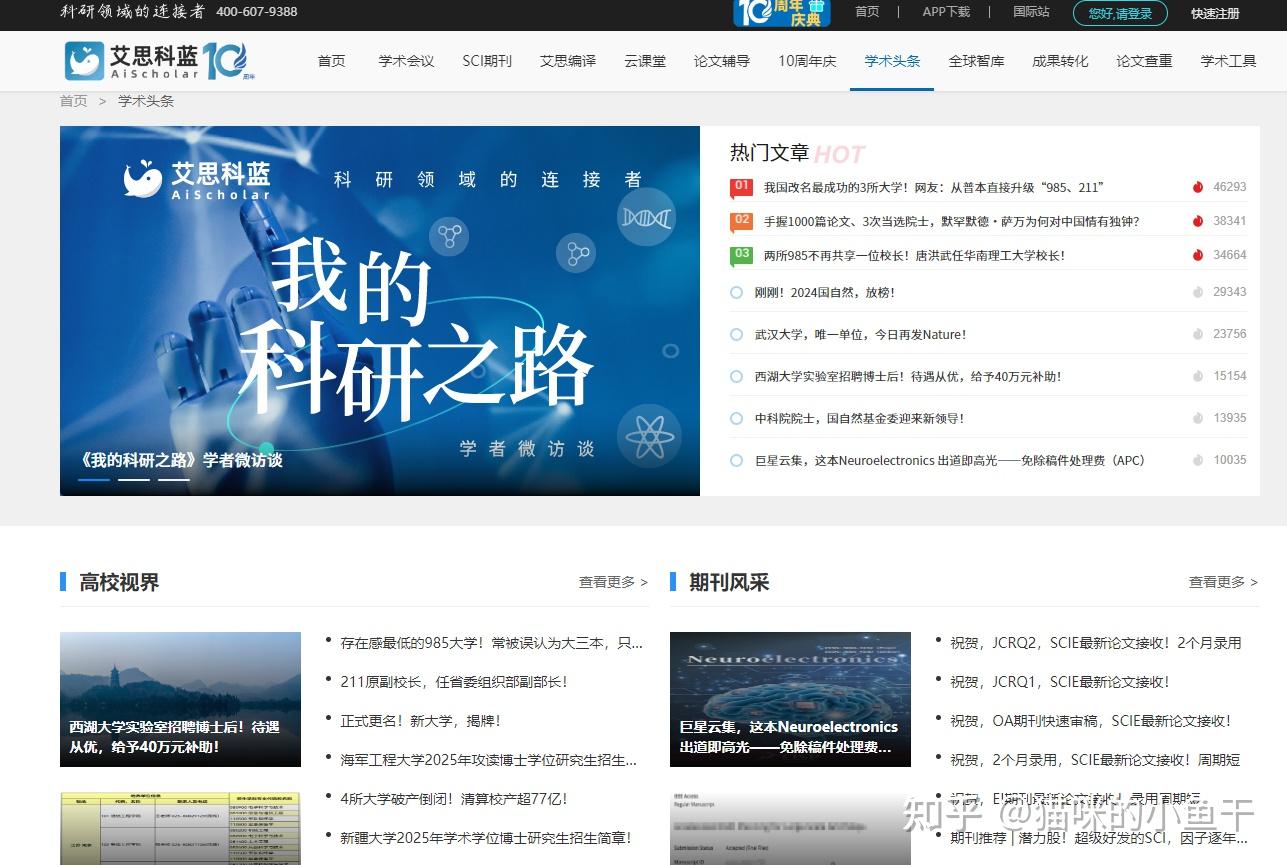This screenshot has height=865, width=1287.
Task: Open article 我国改名最成功的3所大学
Action: coord(933,187)
